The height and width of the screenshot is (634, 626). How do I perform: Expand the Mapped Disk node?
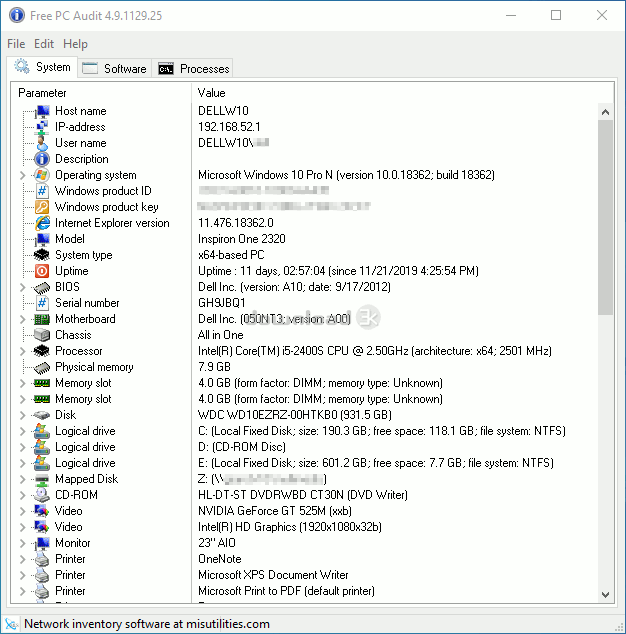tap(23, 479)
